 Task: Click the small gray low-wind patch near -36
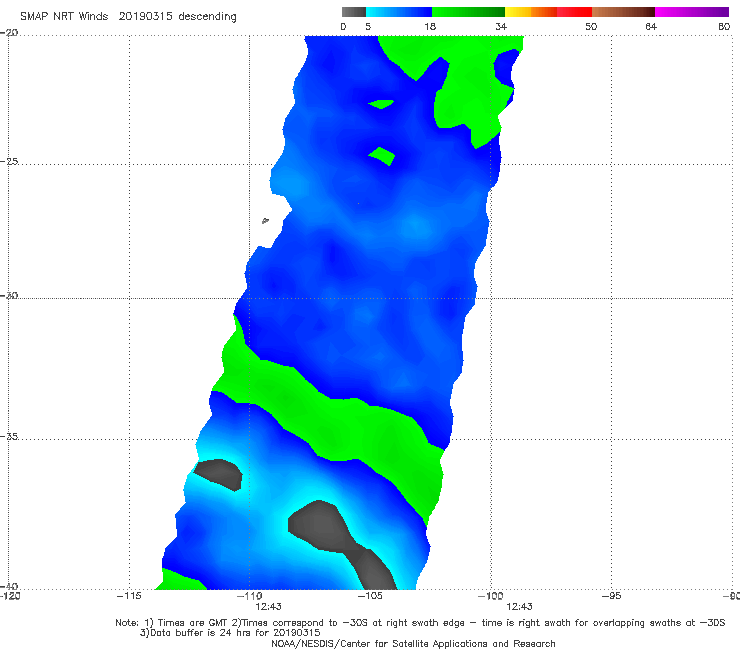tap(219, 474)
